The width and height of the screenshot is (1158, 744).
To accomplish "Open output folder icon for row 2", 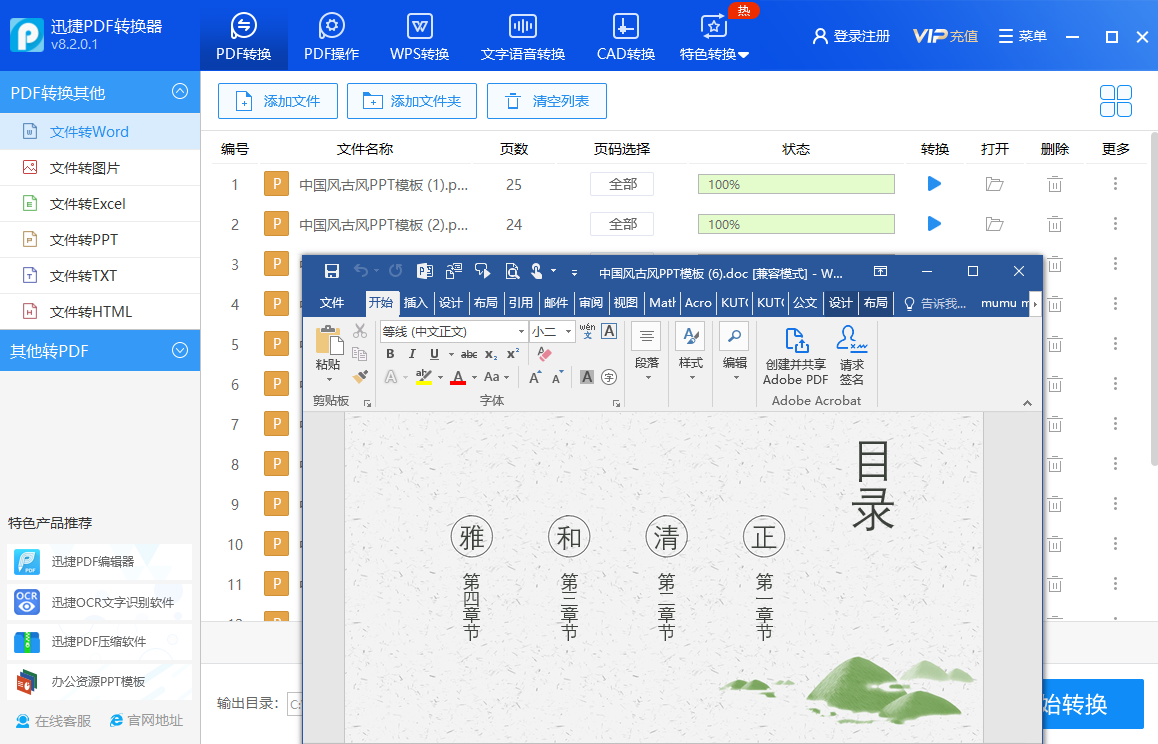I will tap(995, 224).
